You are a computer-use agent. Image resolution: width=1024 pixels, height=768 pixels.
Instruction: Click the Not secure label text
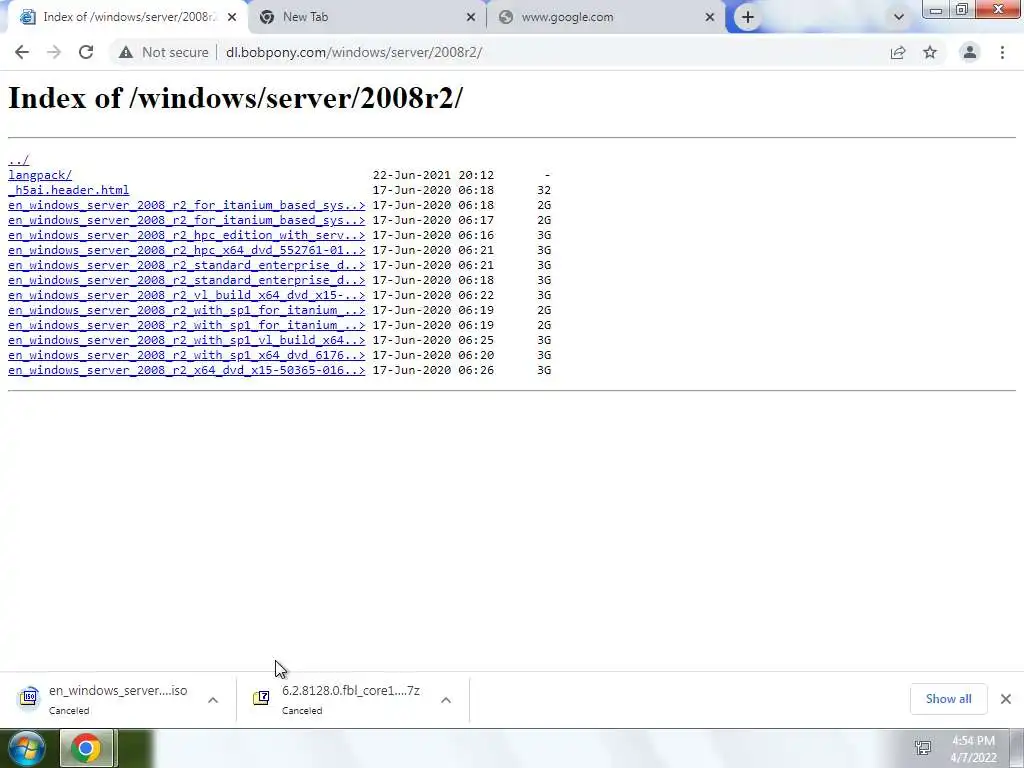tap(175, 52)
